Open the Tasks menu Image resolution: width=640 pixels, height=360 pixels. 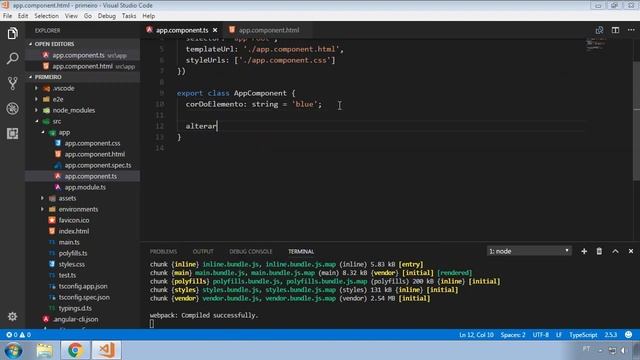pos(129,16)
